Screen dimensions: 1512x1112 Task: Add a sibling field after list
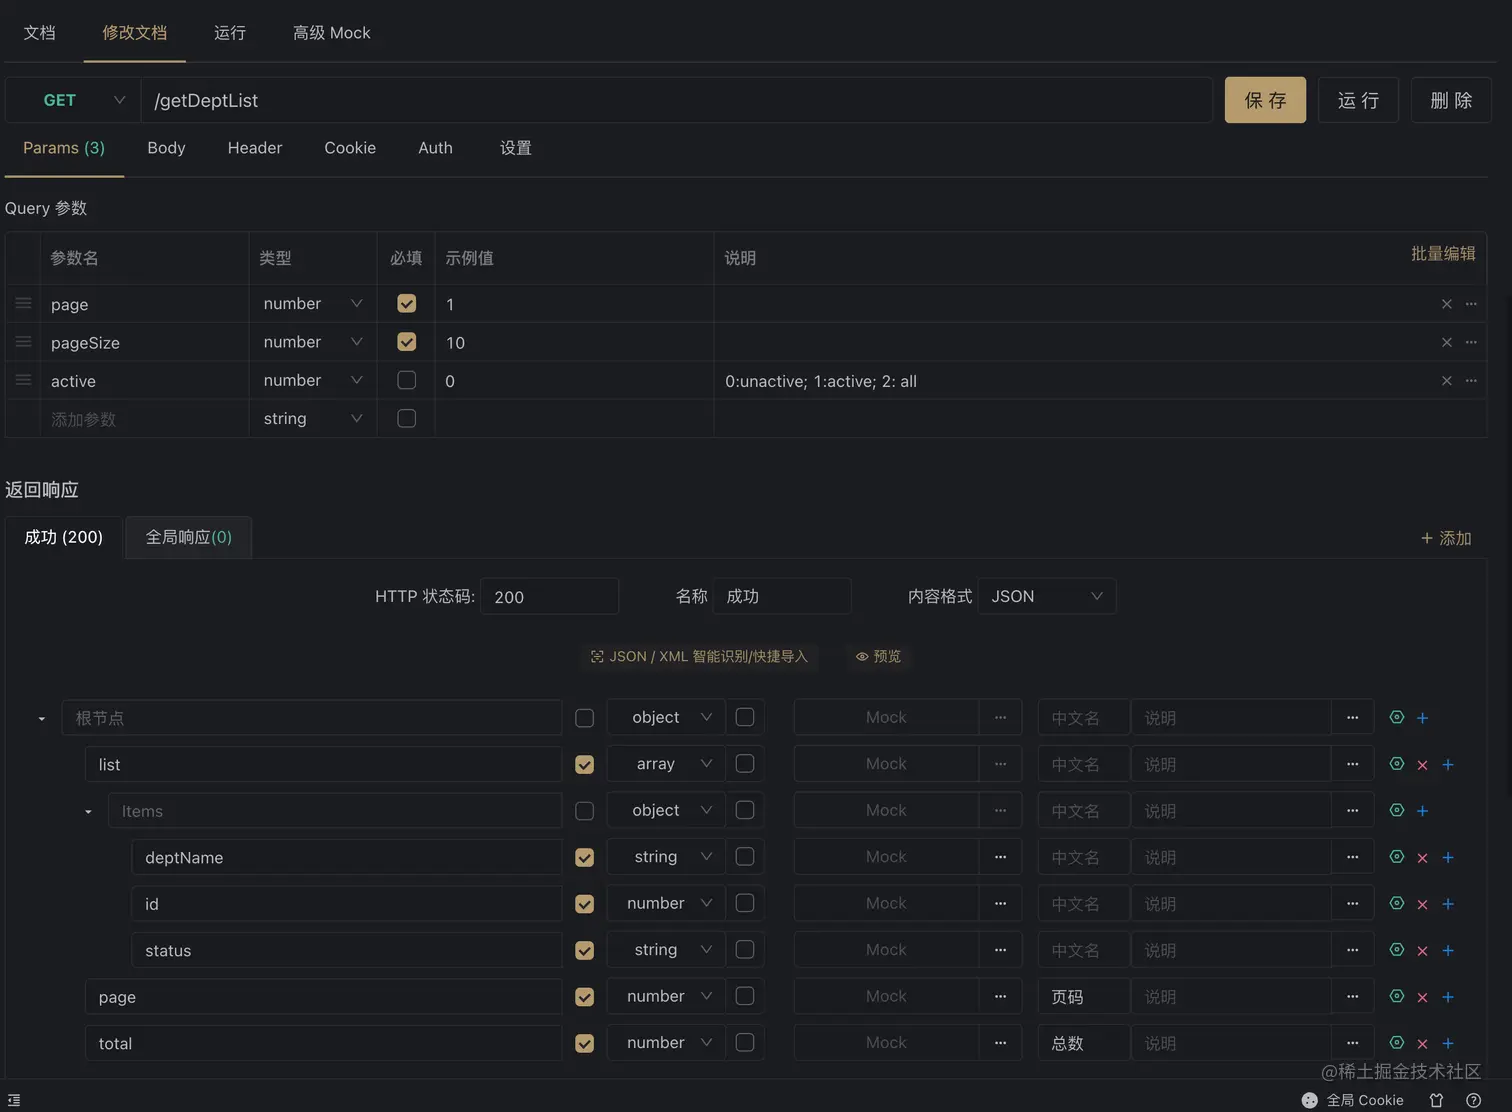1448,765
